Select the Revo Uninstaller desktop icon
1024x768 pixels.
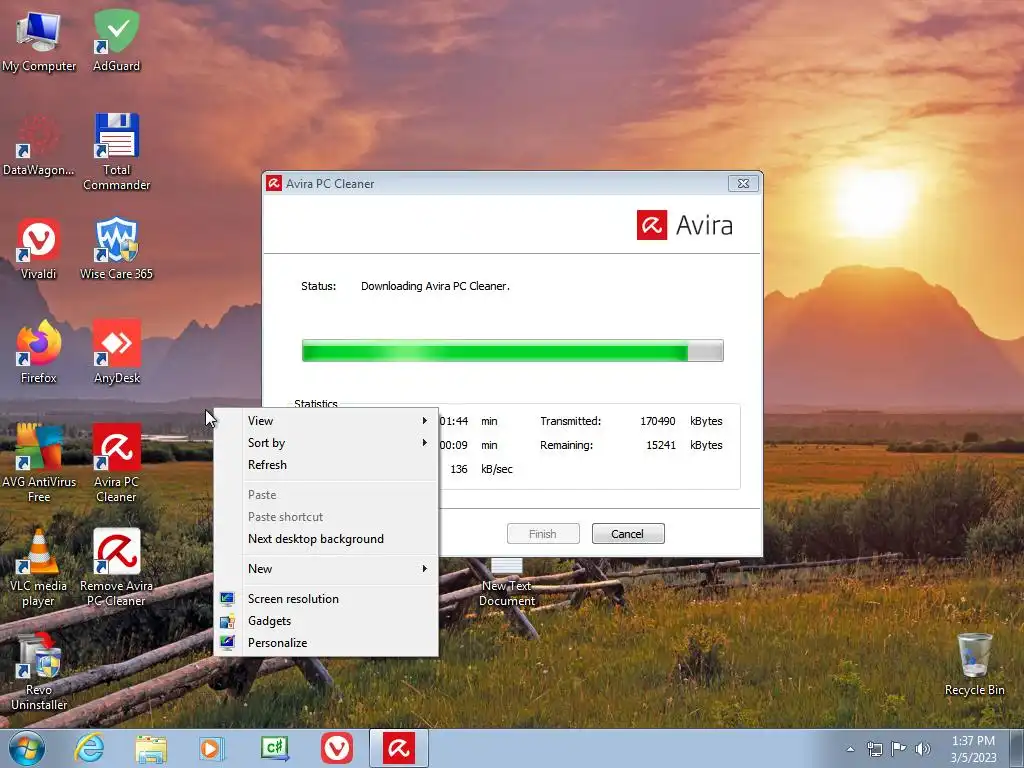coord(39,671)
